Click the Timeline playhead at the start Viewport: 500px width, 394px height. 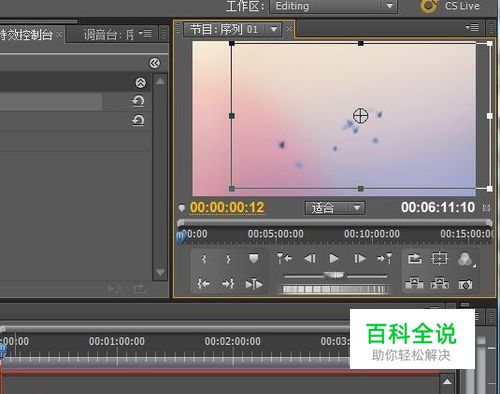tap(2, 350)
